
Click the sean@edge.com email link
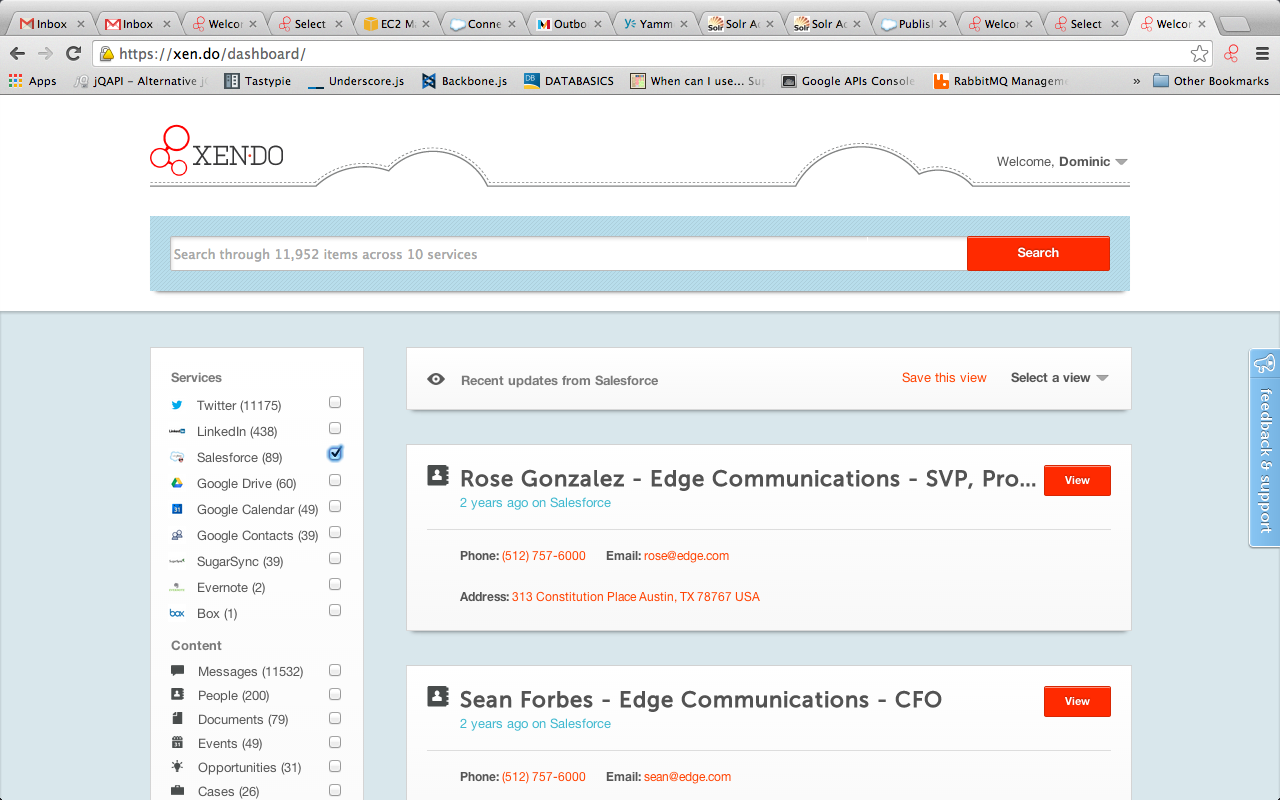pyautogui.click(x=687, y=777)
